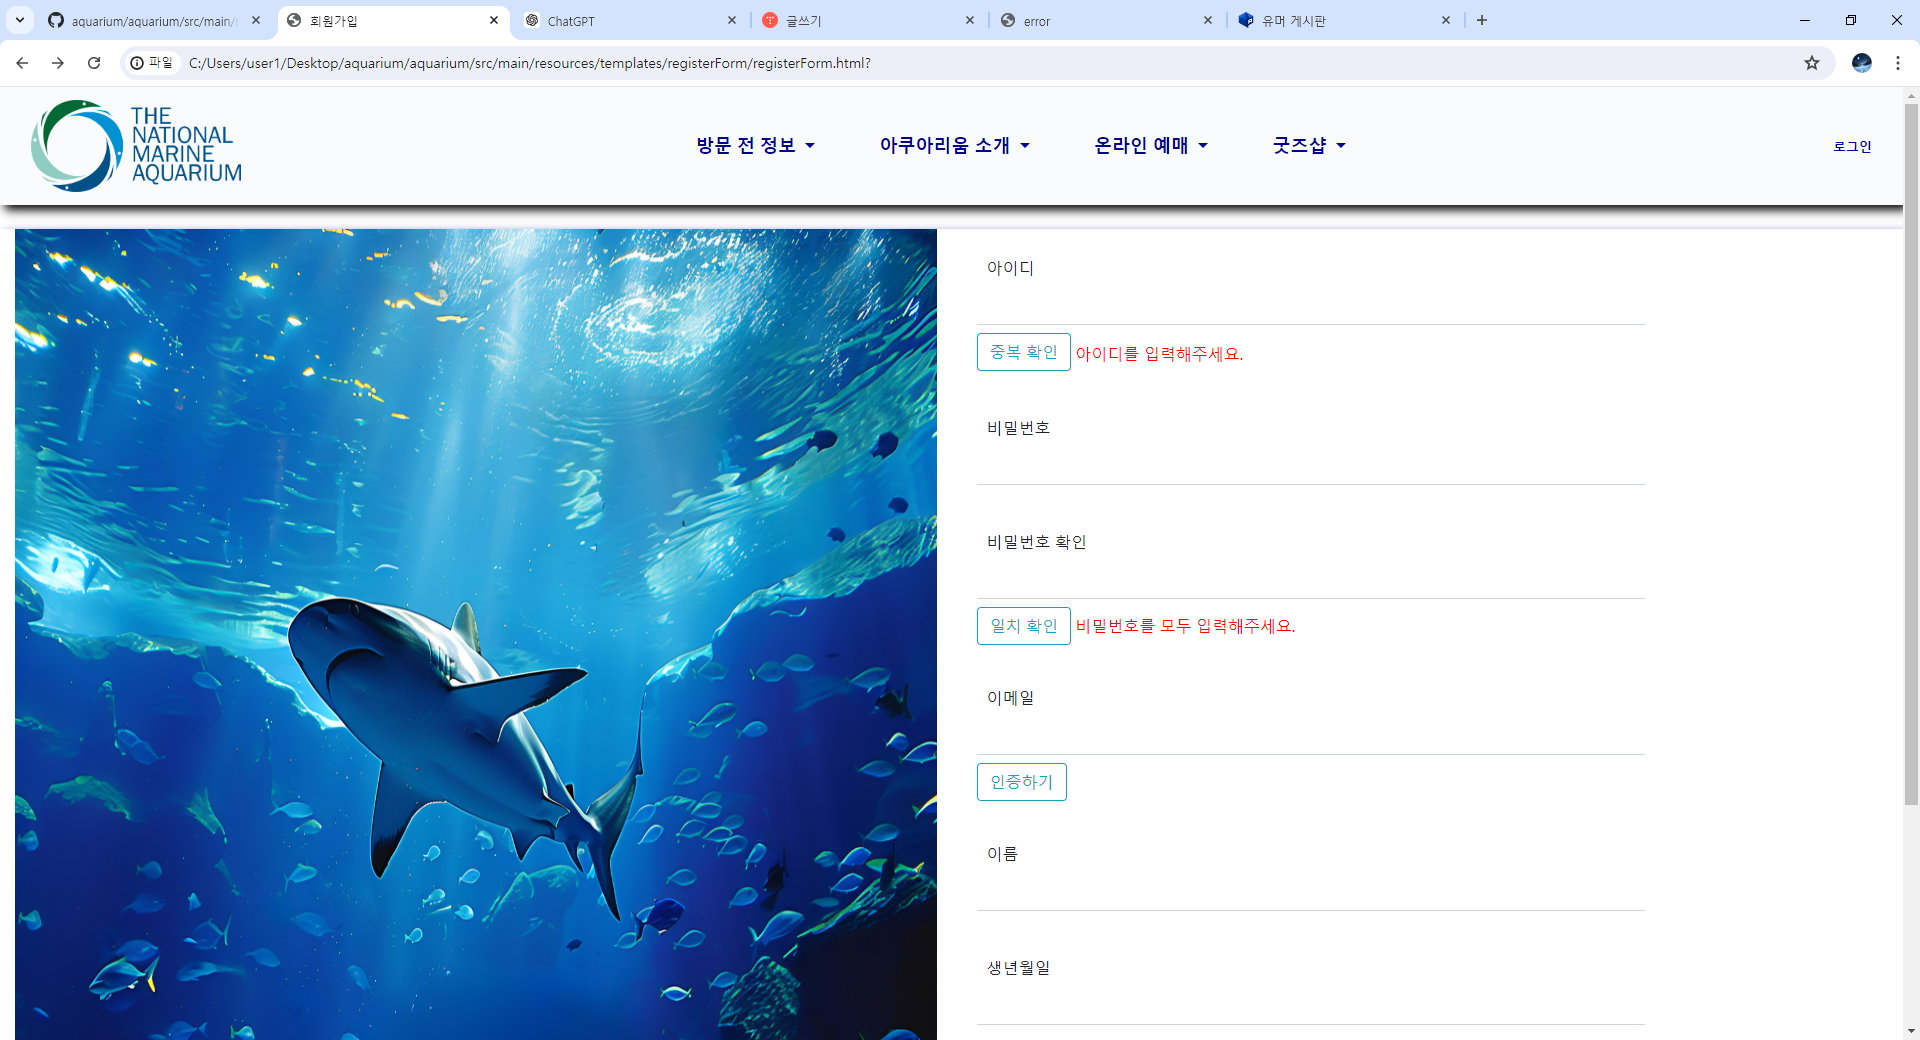Click the '아이디를 입력해주세요.' warning text
Image resolution: width=1920 pixels, height=1040 pixels.
coord(1159,354)
